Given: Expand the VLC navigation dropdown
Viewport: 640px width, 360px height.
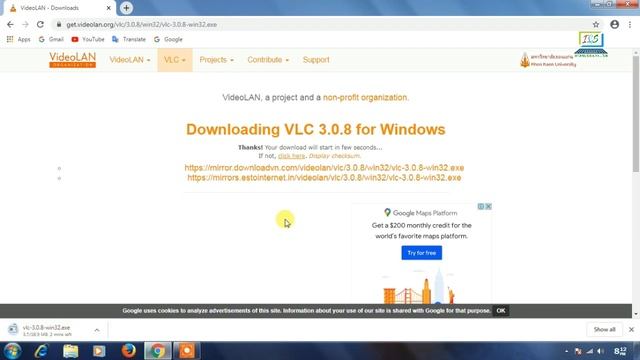Looking at the screenshot, I should click(175, 60).
